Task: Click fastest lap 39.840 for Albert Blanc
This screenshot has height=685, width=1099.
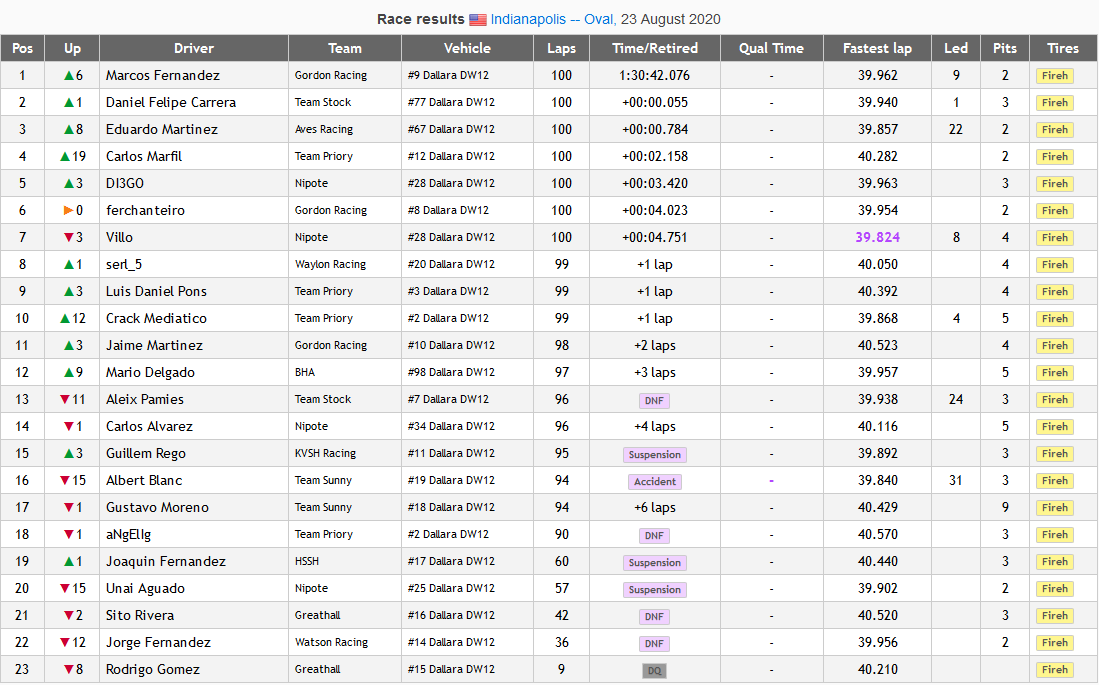Action: [878, 480]
